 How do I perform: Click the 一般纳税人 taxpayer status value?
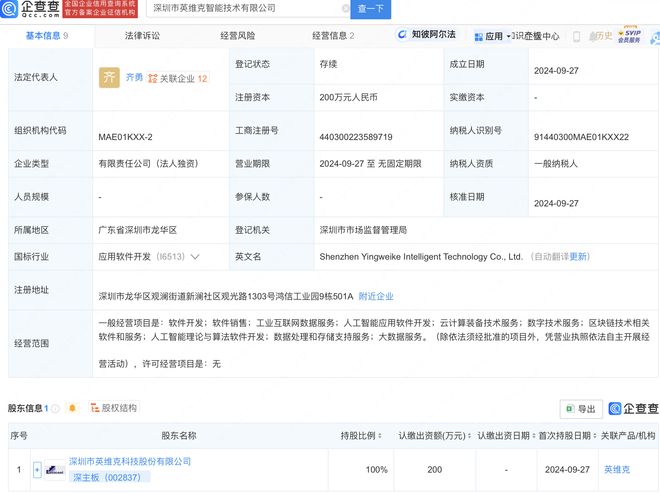[x=556, y=163]
